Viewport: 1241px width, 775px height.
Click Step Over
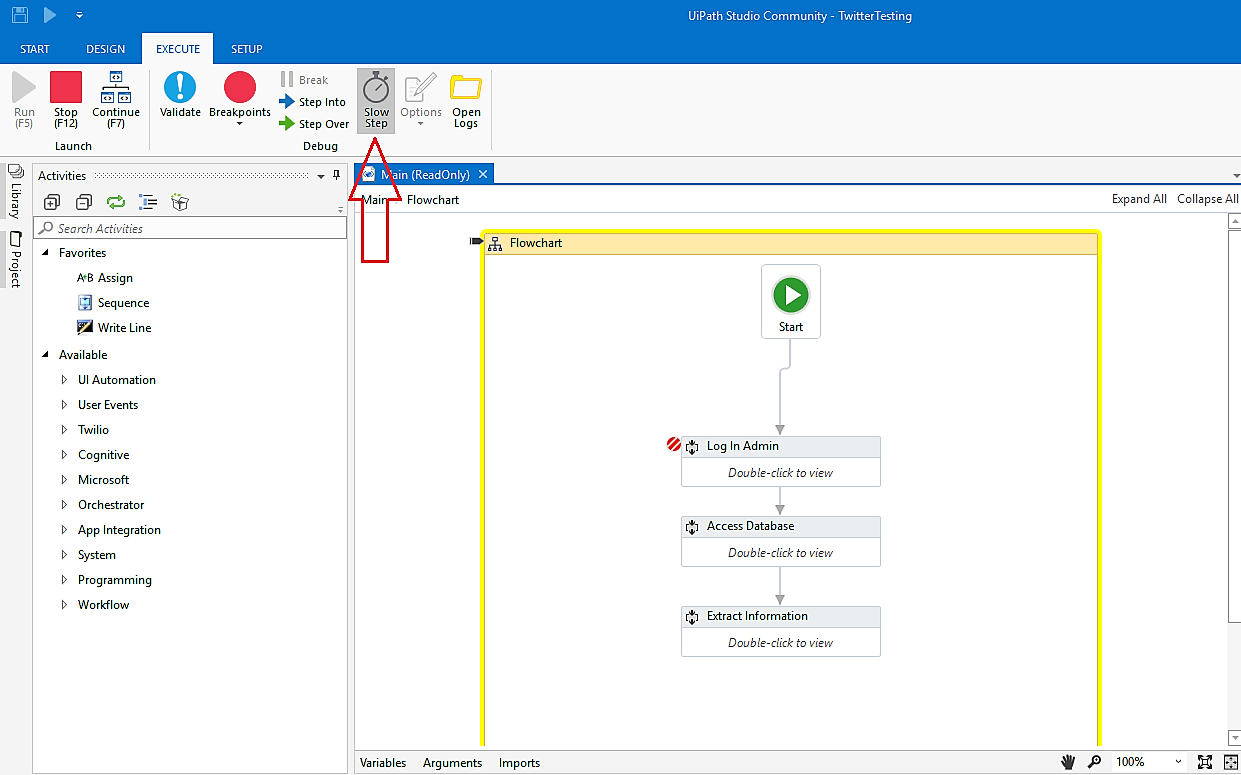(314, 124)
